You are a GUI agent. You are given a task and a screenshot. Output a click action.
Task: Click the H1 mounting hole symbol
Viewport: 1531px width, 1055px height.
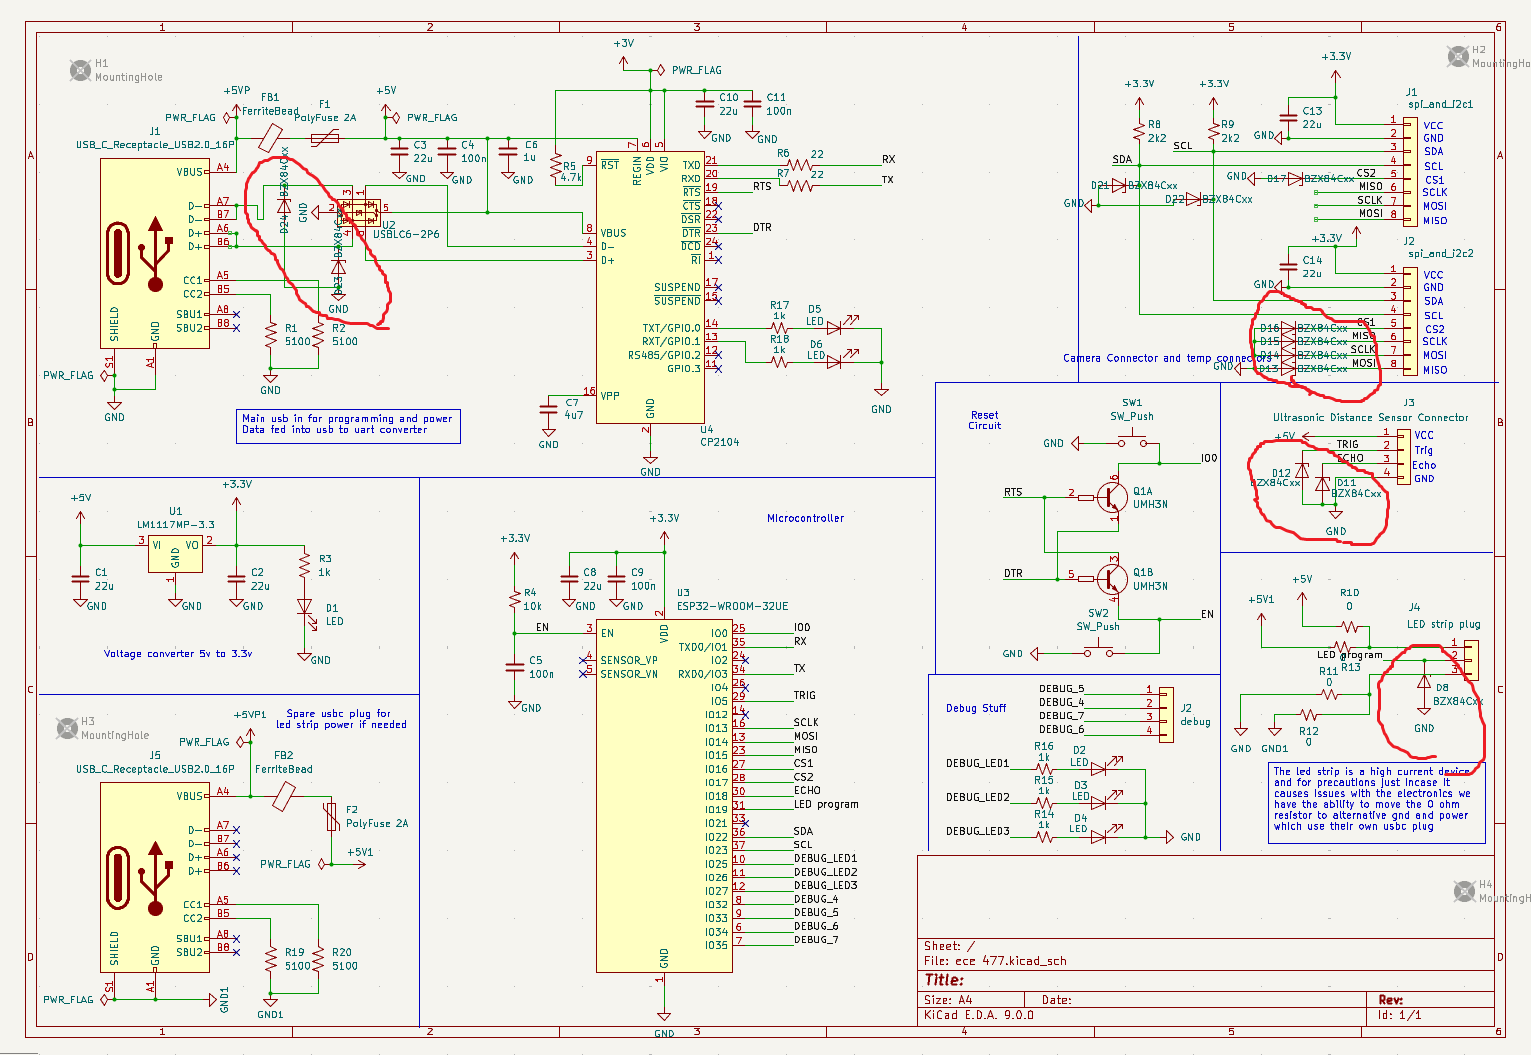[80, 70]
